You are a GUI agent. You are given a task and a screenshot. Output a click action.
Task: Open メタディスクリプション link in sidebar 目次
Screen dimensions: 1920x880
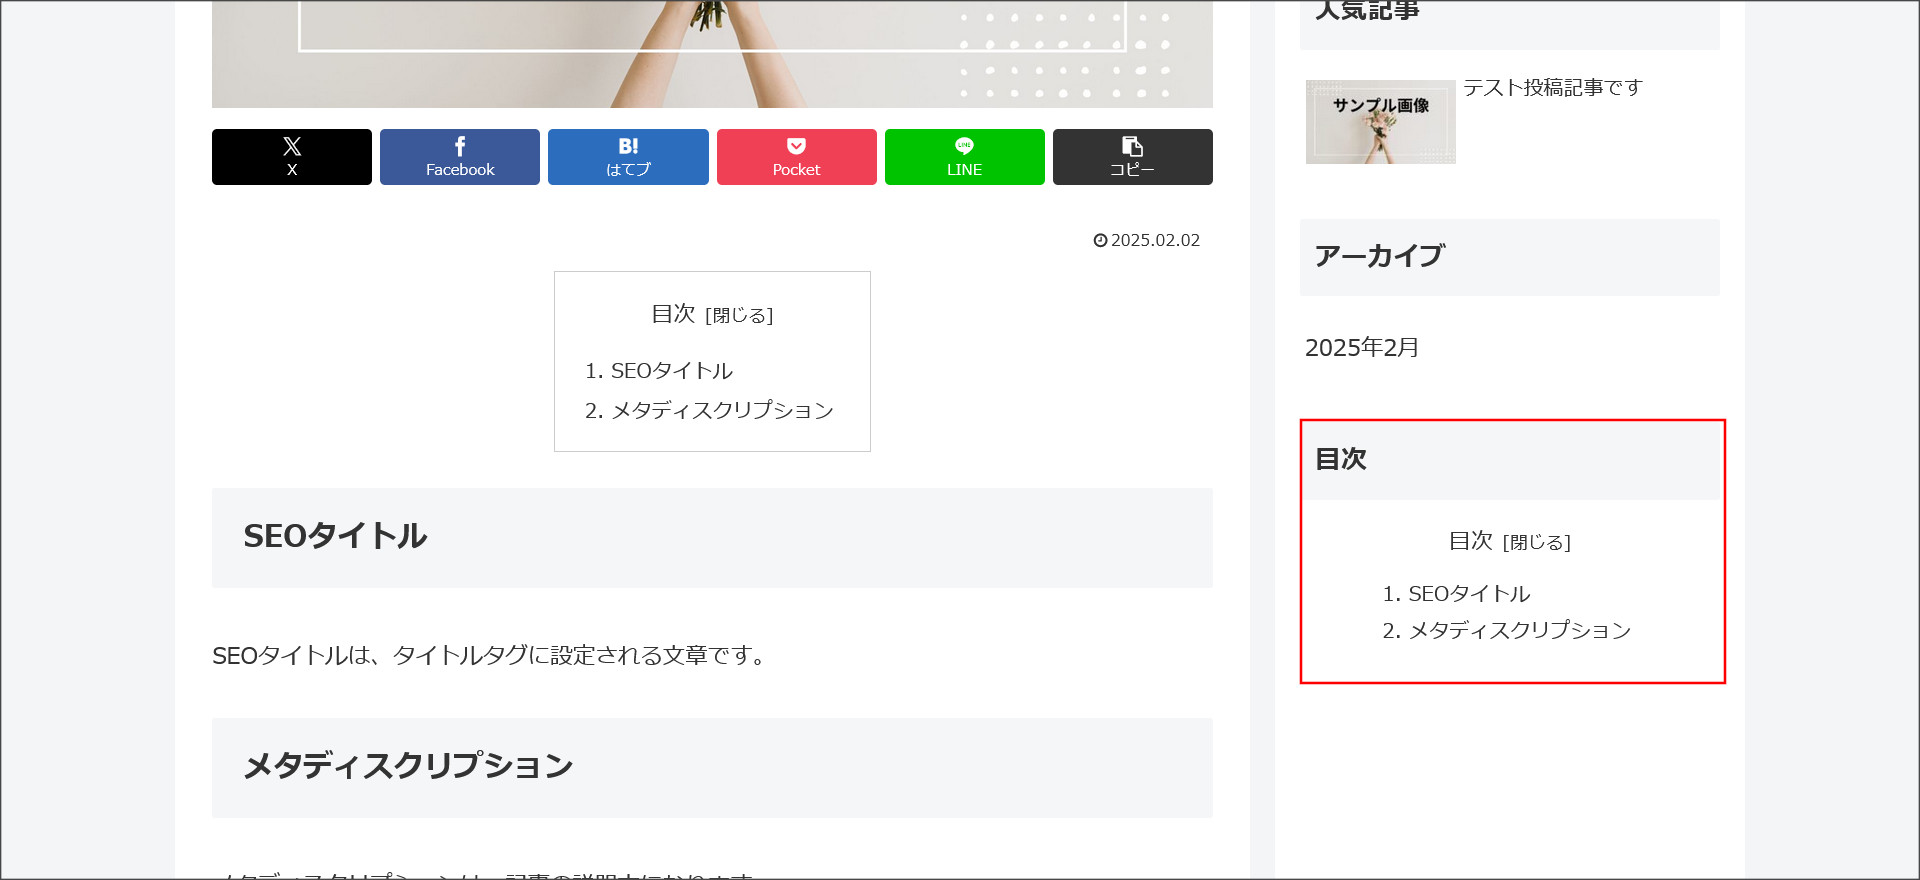[1520, 630]
